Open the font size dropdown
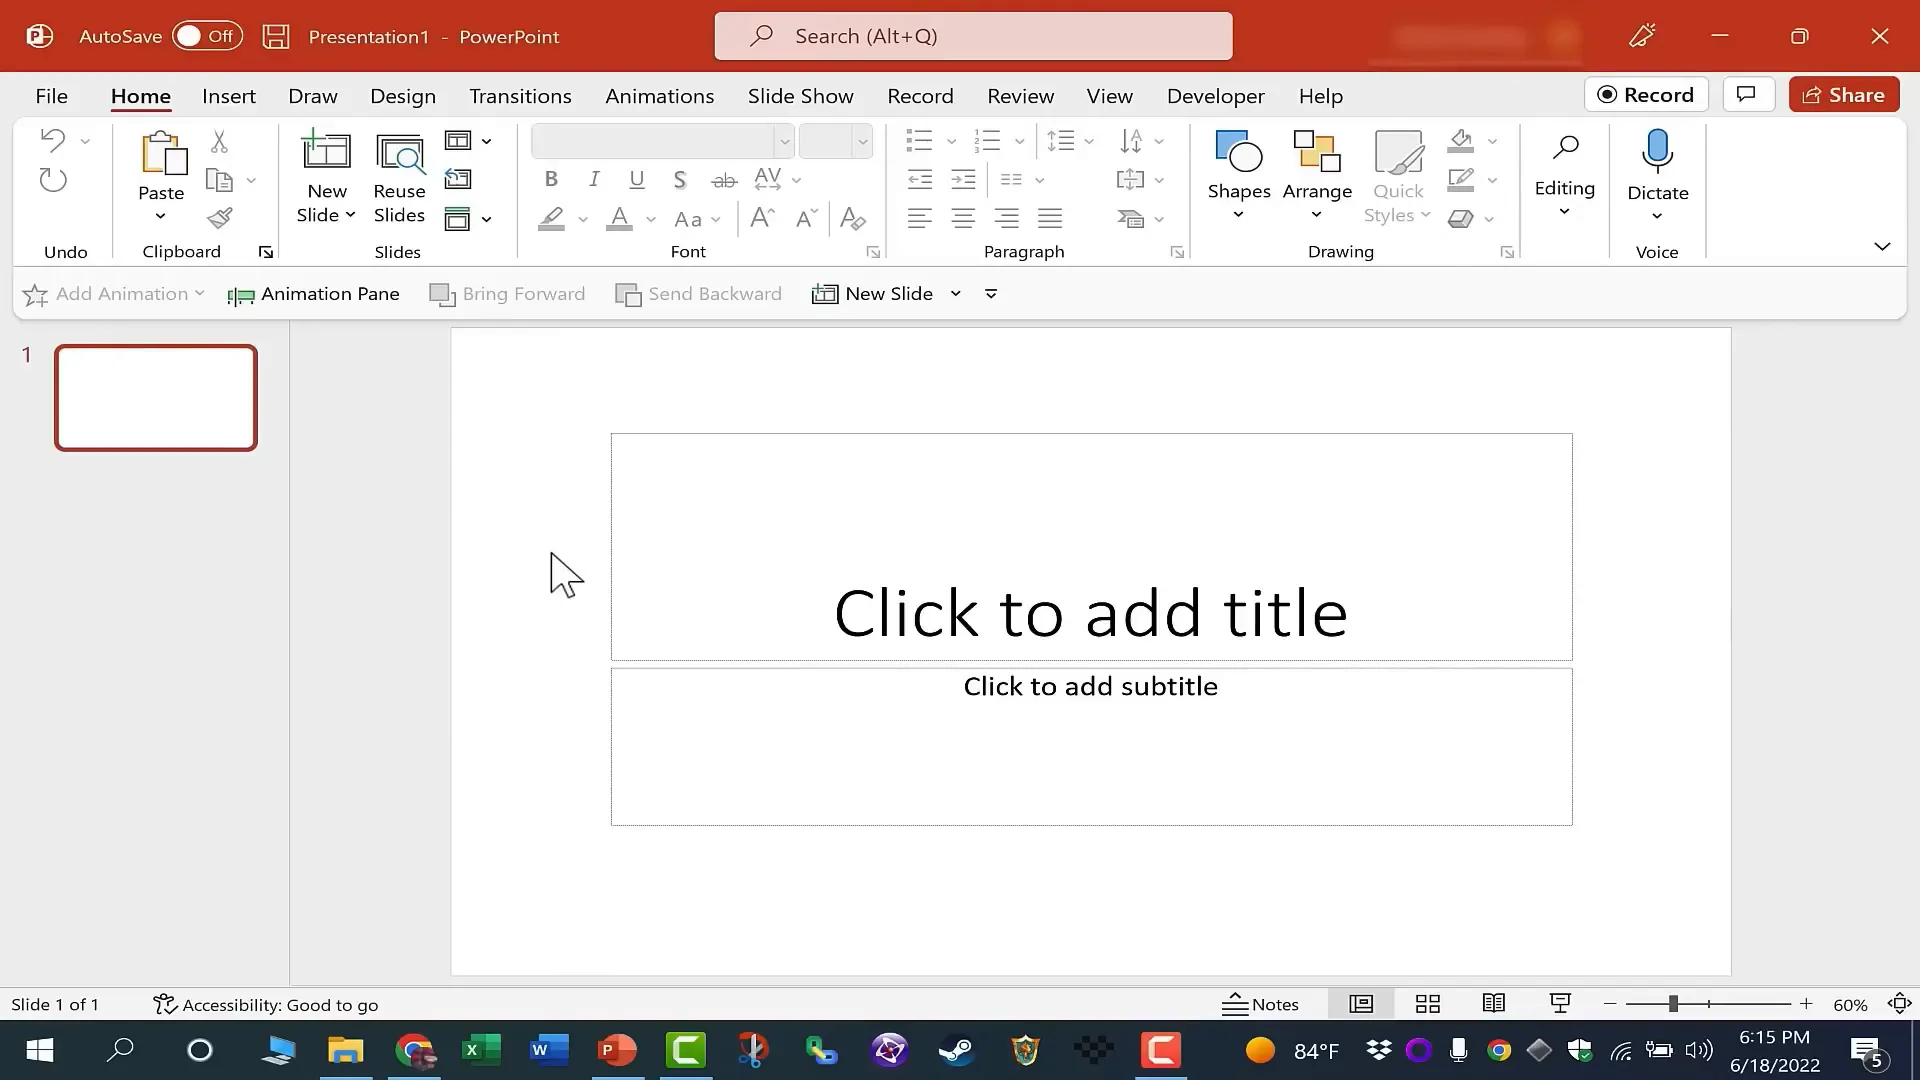Screen dimensions: 1920x1080 [x=862, y=141]
